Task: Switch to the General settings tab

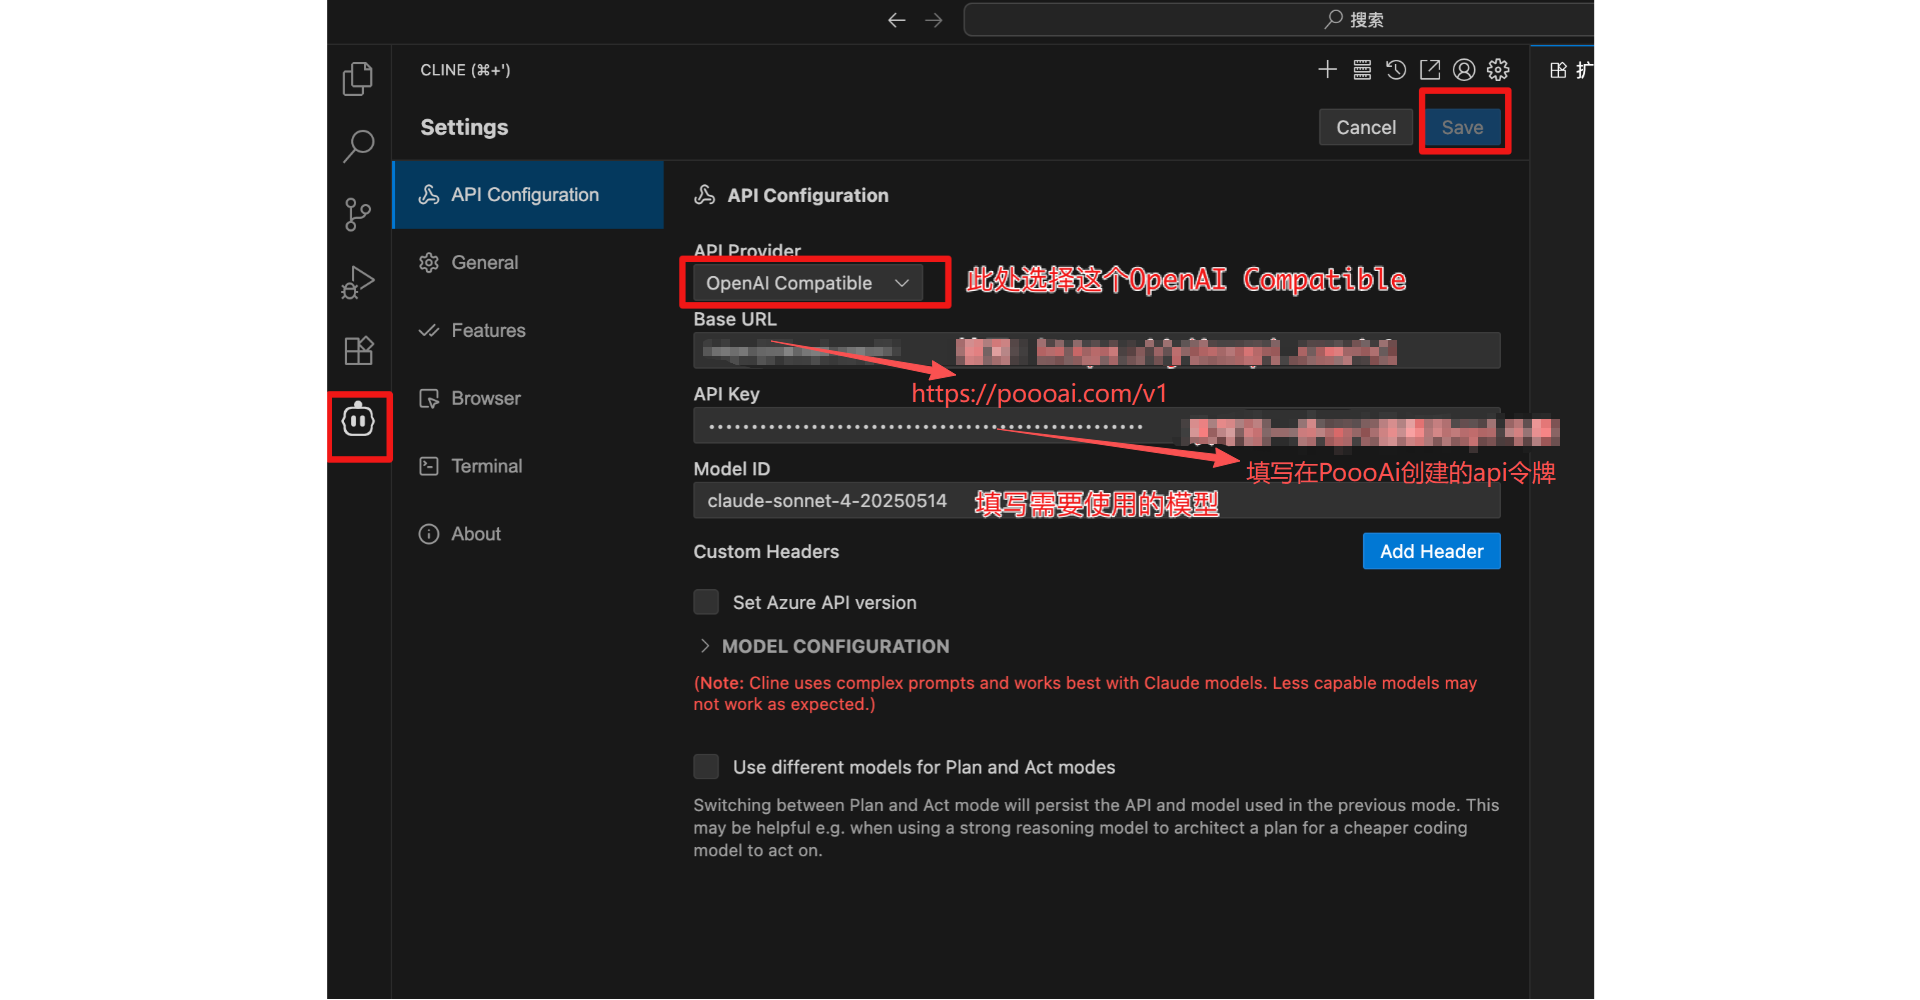Action: [x=485, y=263]
